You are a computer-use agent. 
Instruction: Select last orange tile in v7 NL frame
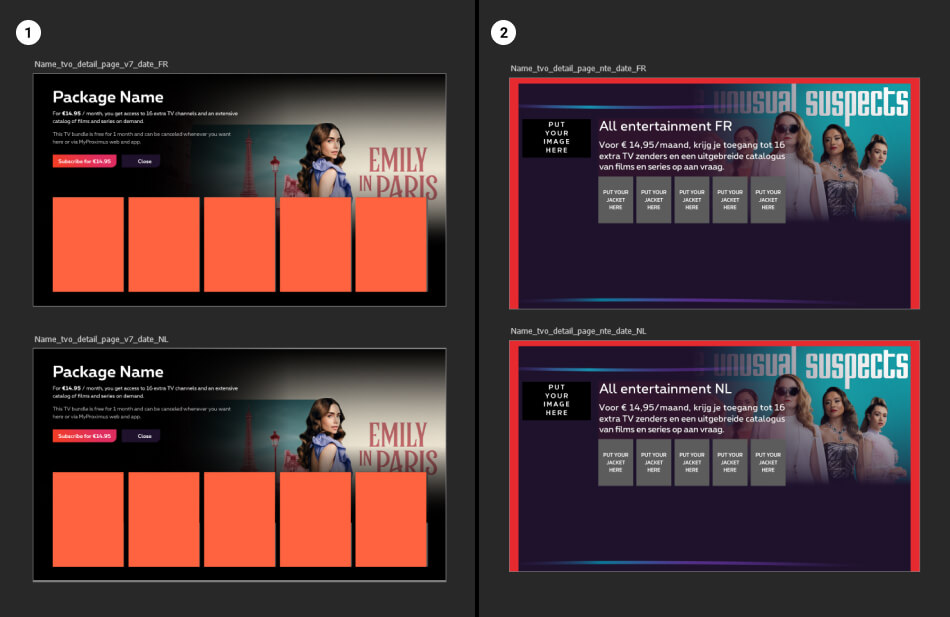[x=391, y=519]
